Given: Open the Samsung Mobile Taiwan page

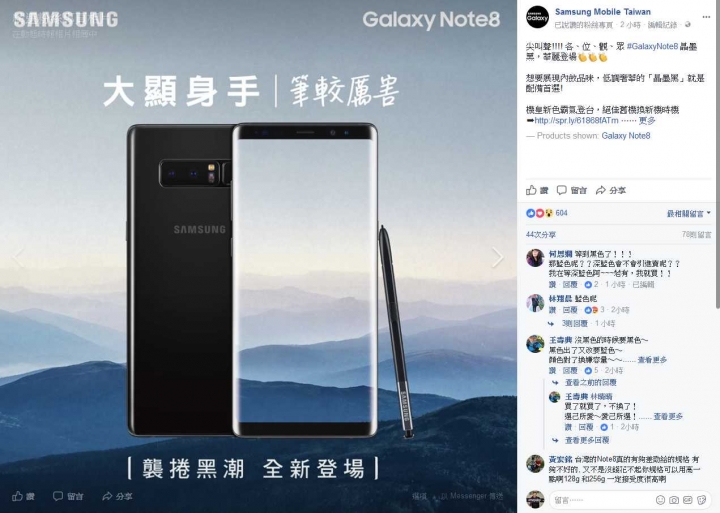Looking at the screenshot, I should click(602, 12).
